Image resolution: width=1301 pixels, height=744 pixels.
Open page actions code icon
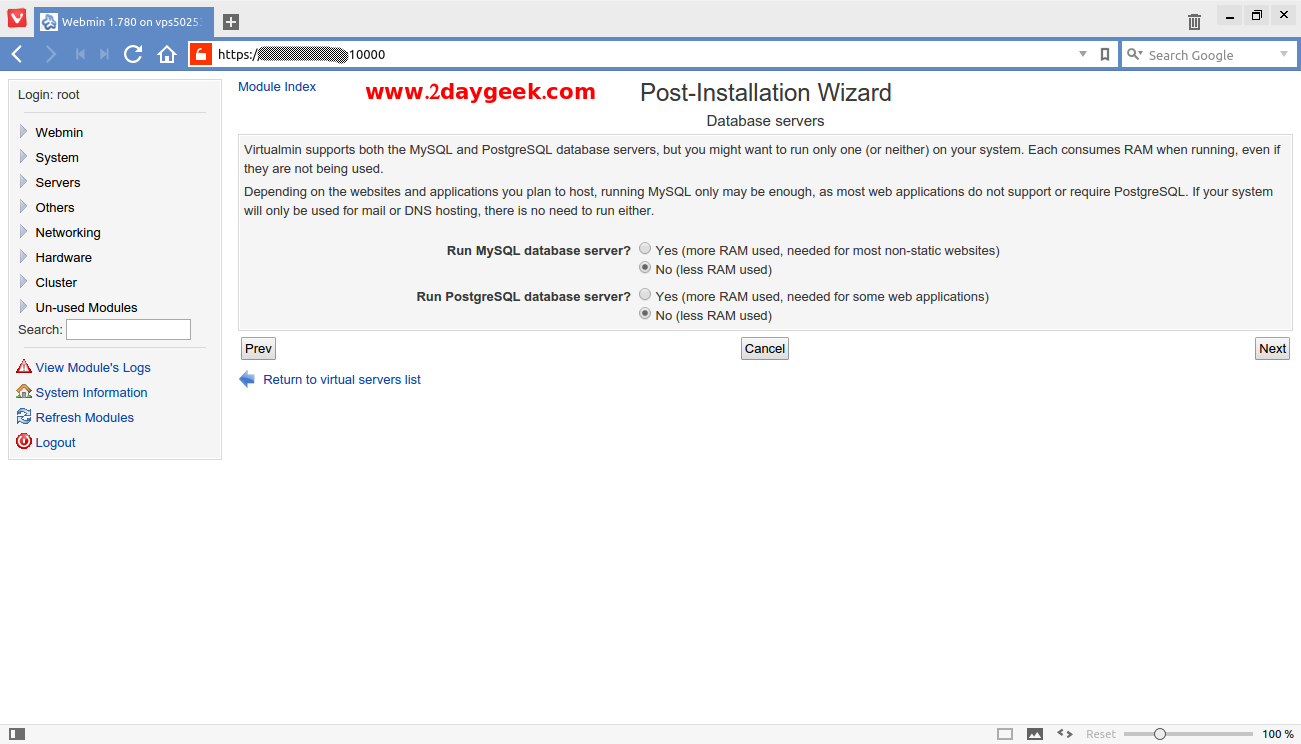click(1065, 734)
